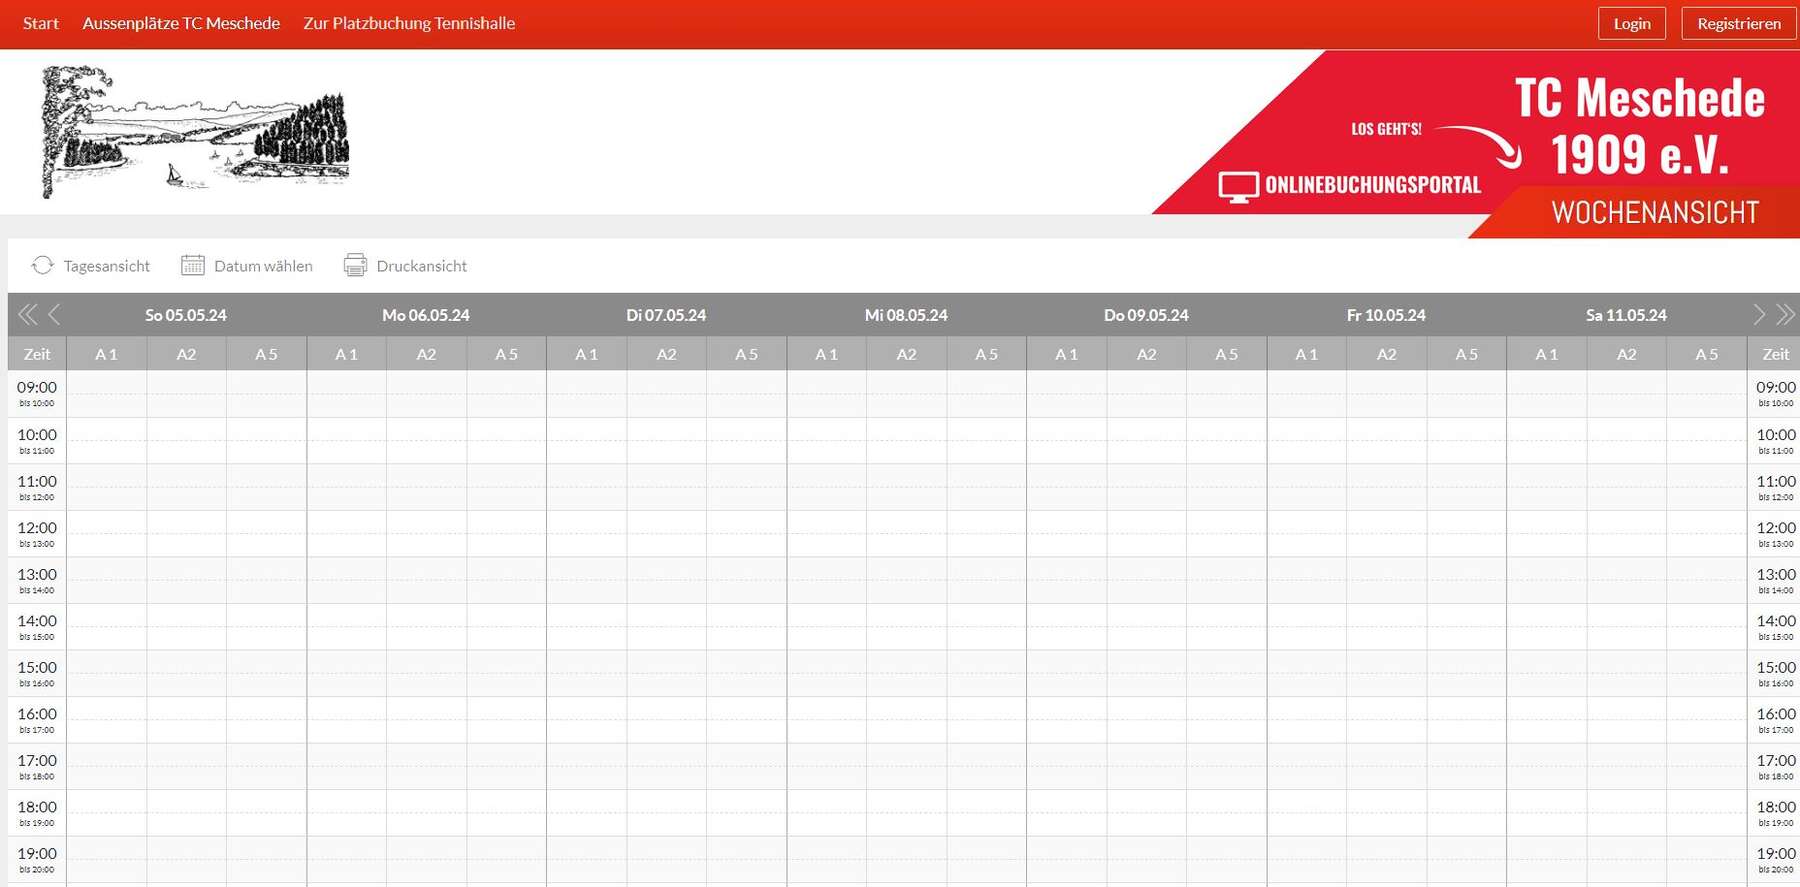Open Aussenplätze TC Meschede page

pyautogui.click(x=181, y=23)
